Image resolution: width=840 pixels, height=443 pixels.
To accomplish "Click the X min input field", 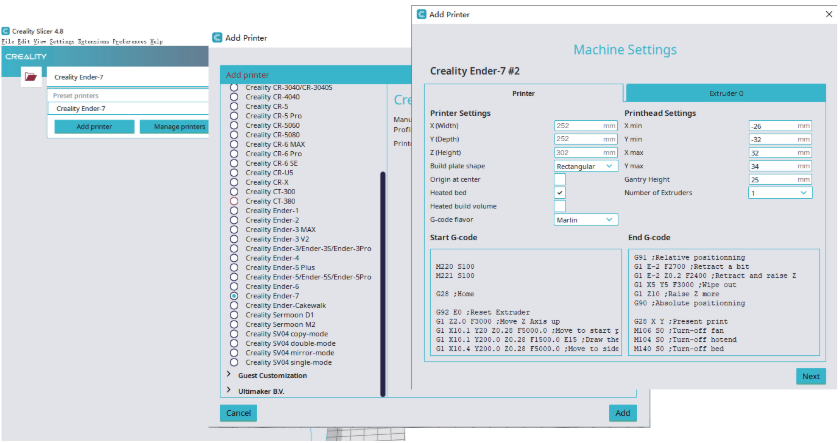I will pos(780,126).
